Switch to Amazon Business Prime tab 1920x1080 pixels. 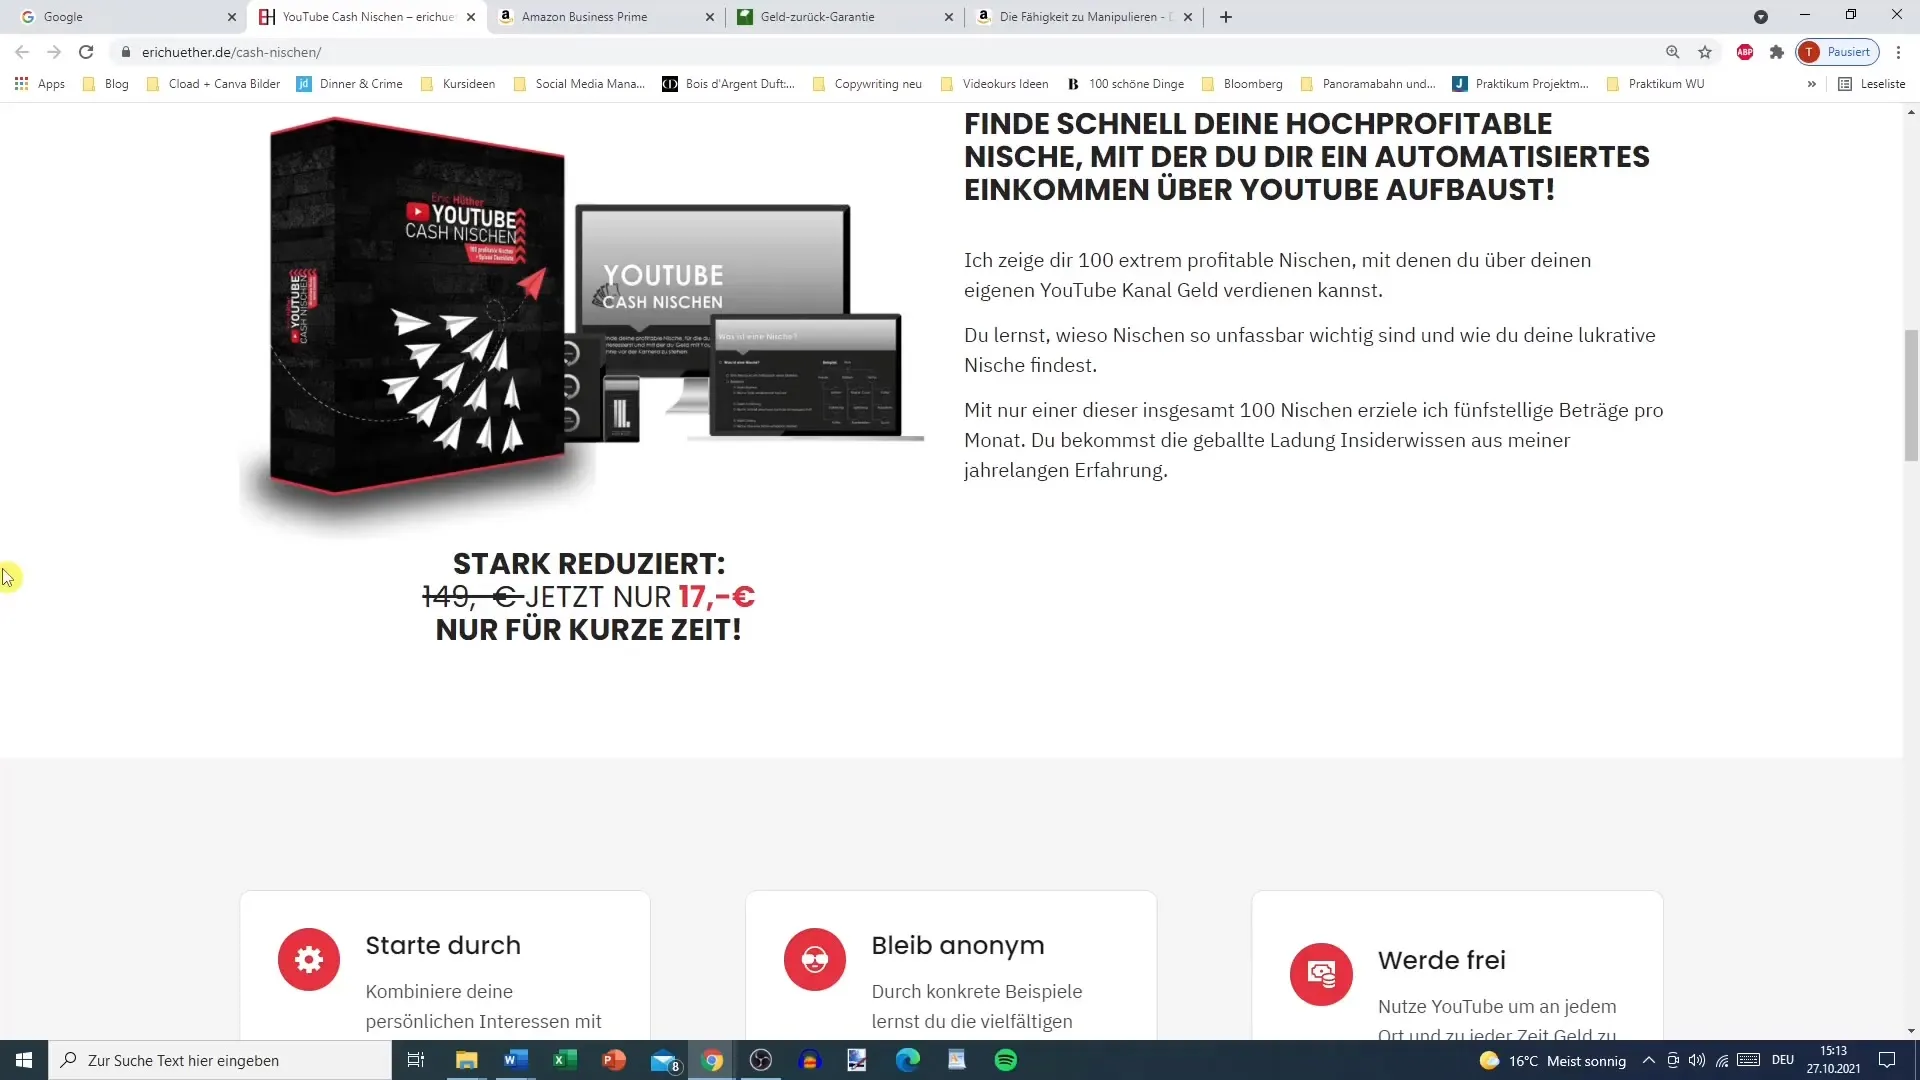pos(605,17)
